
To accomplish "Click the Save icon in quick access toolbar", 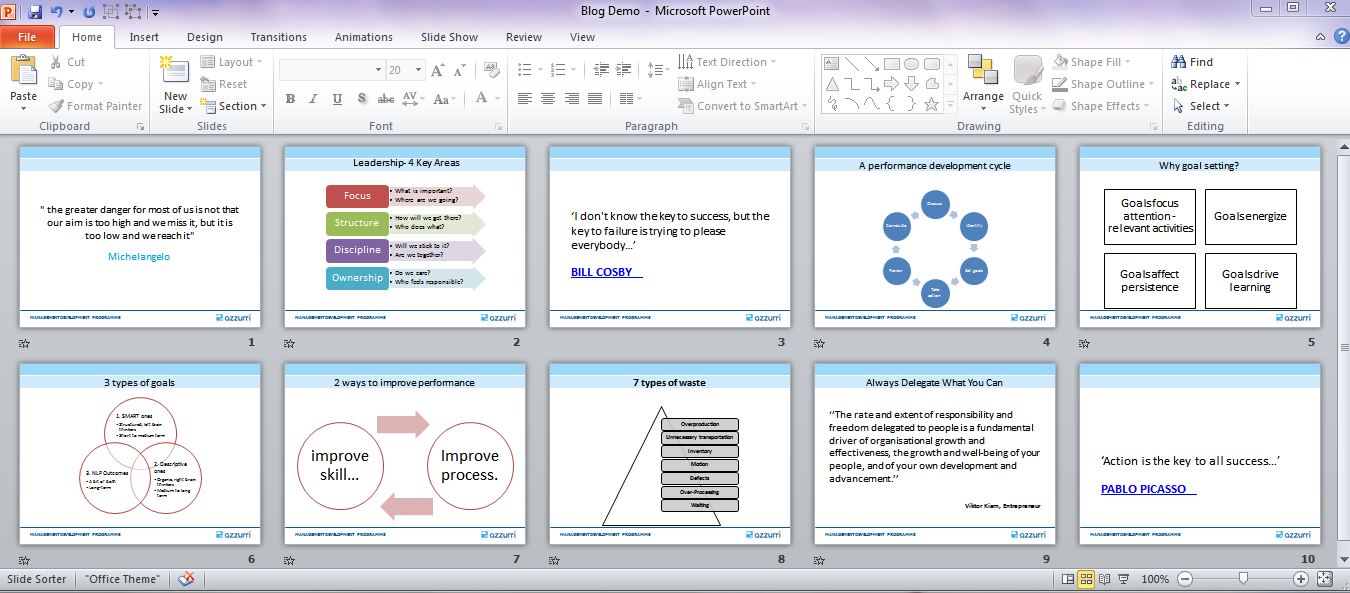I will pos(35,12).
